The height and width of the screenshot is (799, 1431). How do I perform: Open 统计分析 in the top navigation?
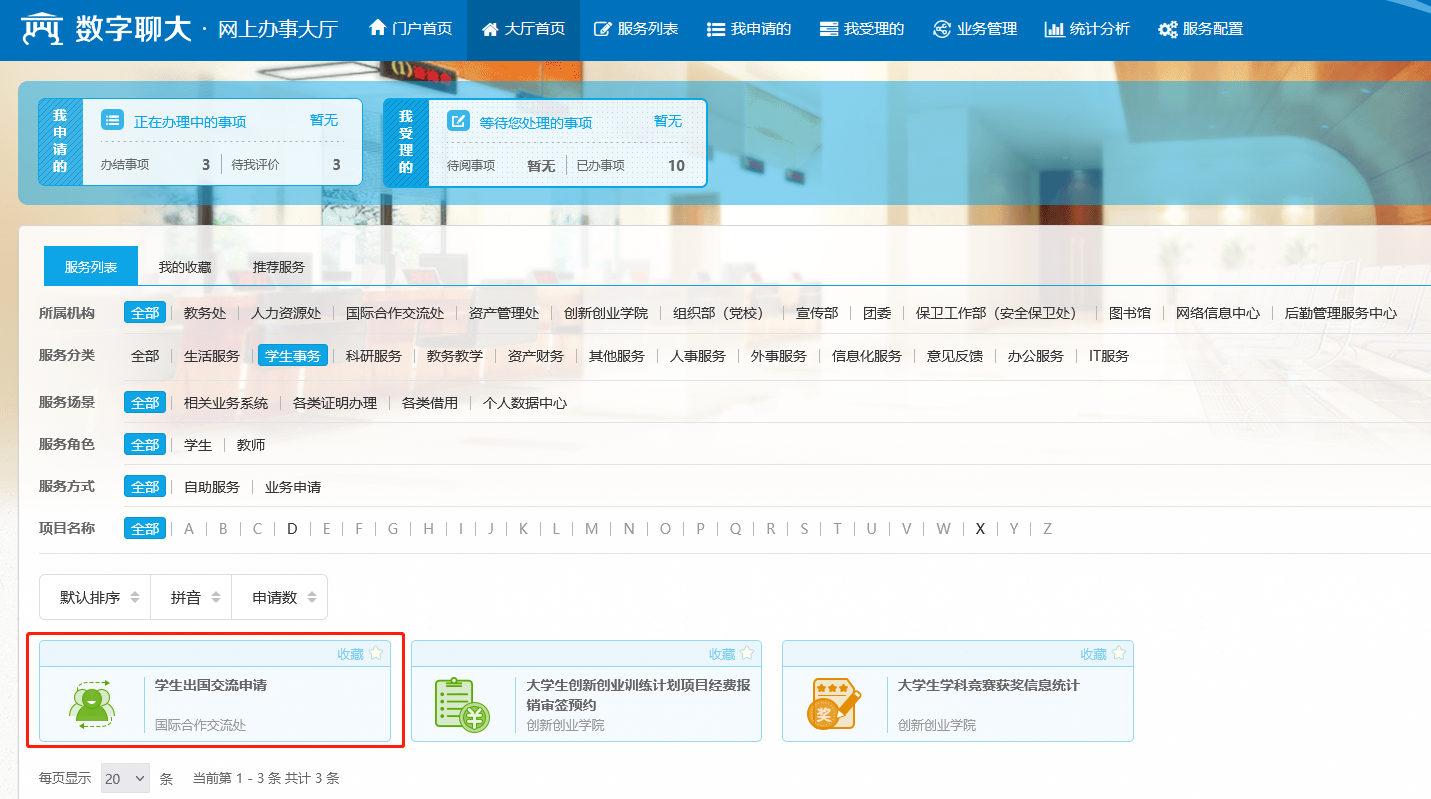[x=1087, y=29]
